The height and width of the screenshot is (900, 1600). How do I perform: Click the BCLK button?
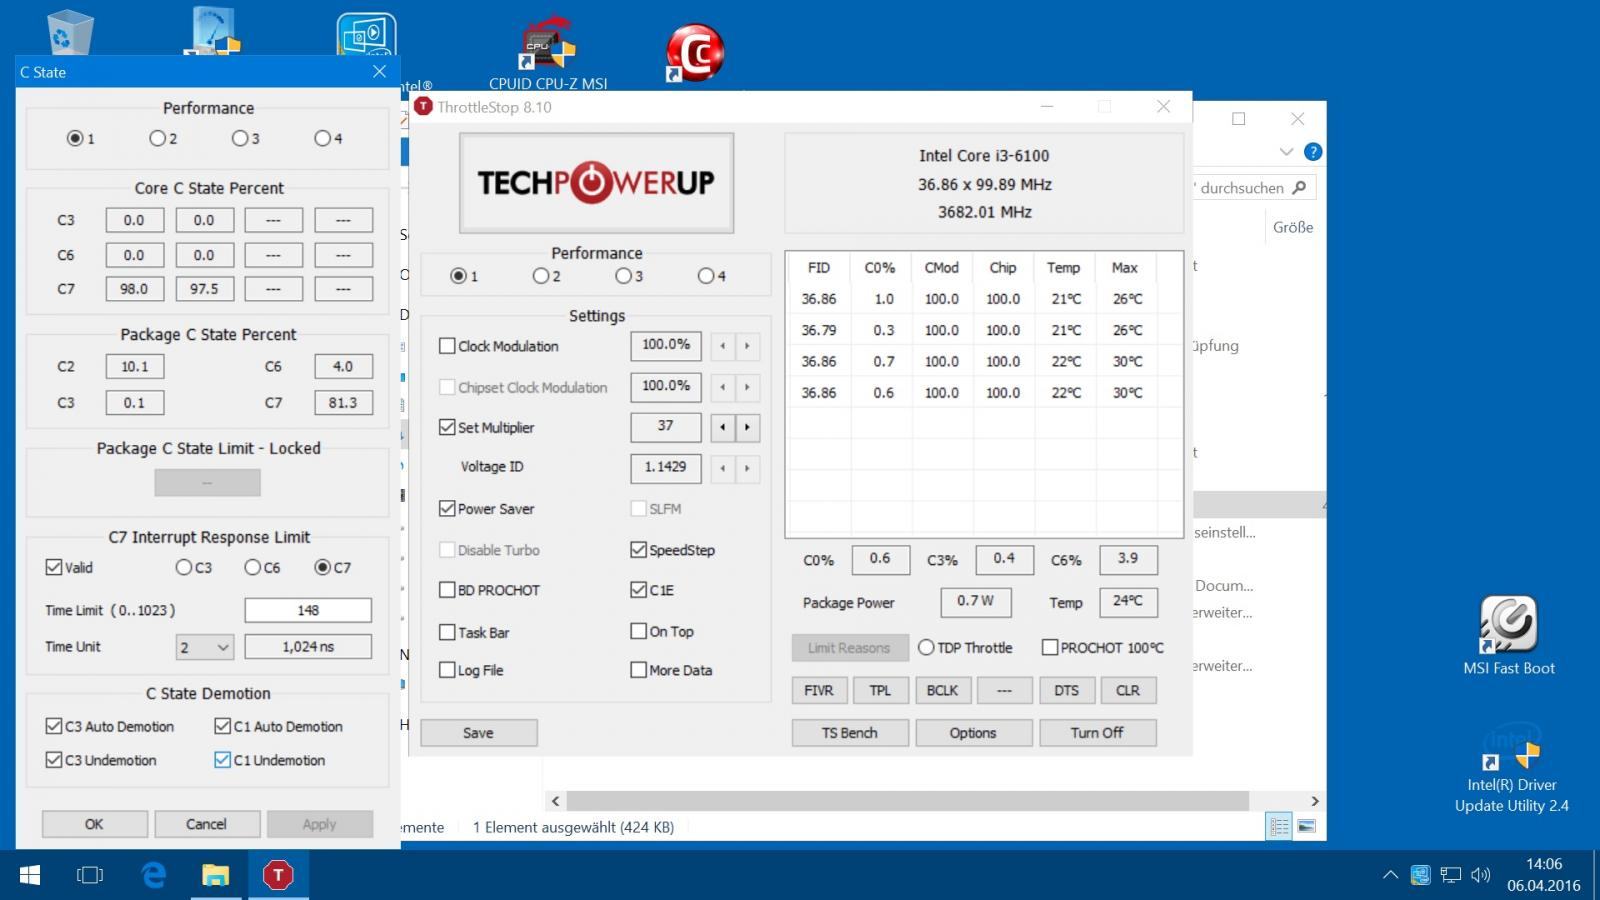tap(942, 690)
